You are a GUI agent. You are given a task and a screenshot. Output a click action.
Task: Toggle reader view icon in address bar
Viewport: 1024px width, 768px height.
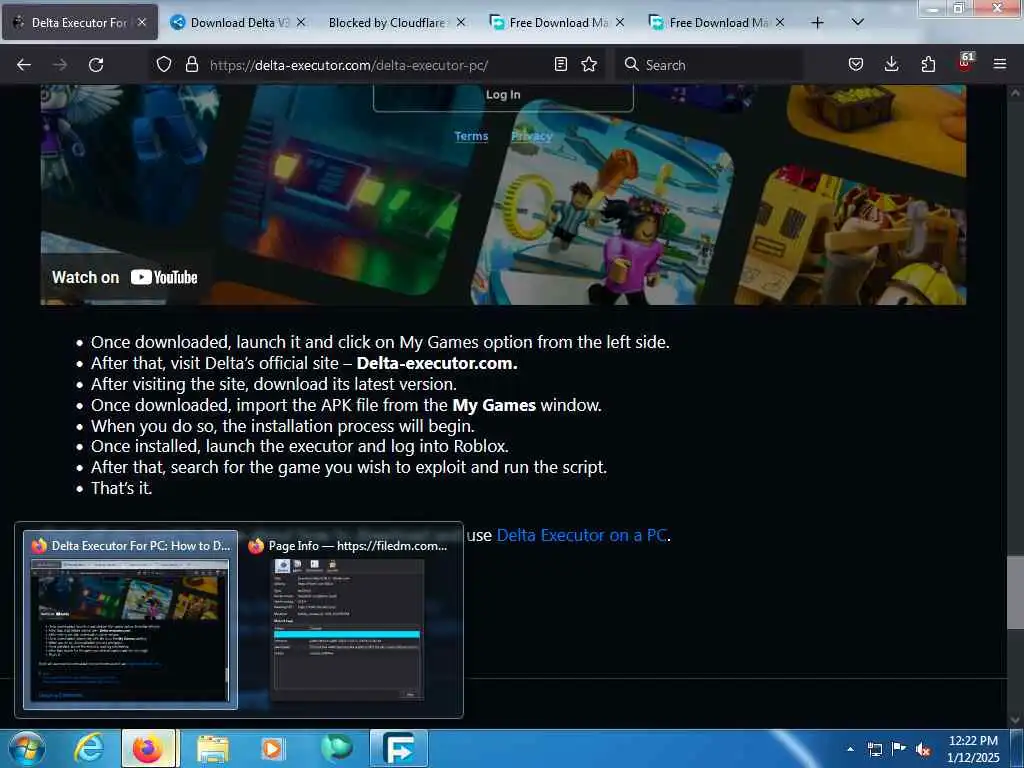coord(560,64)
